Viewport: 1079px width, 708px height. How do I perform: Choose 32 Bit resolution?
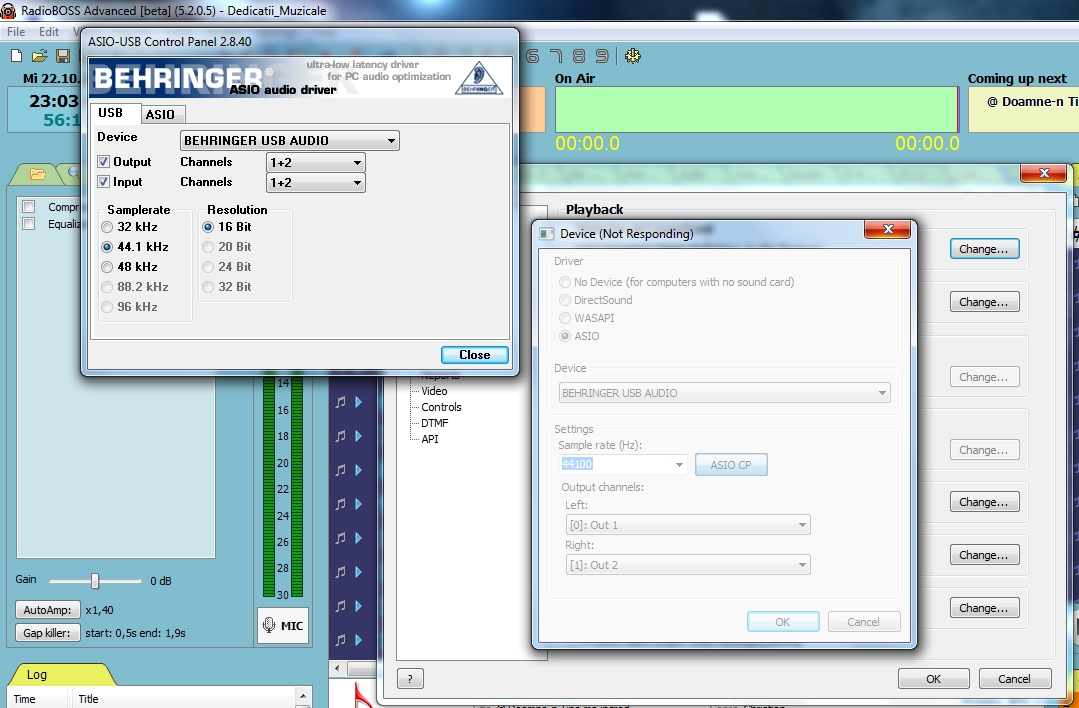tap(208, 287)
